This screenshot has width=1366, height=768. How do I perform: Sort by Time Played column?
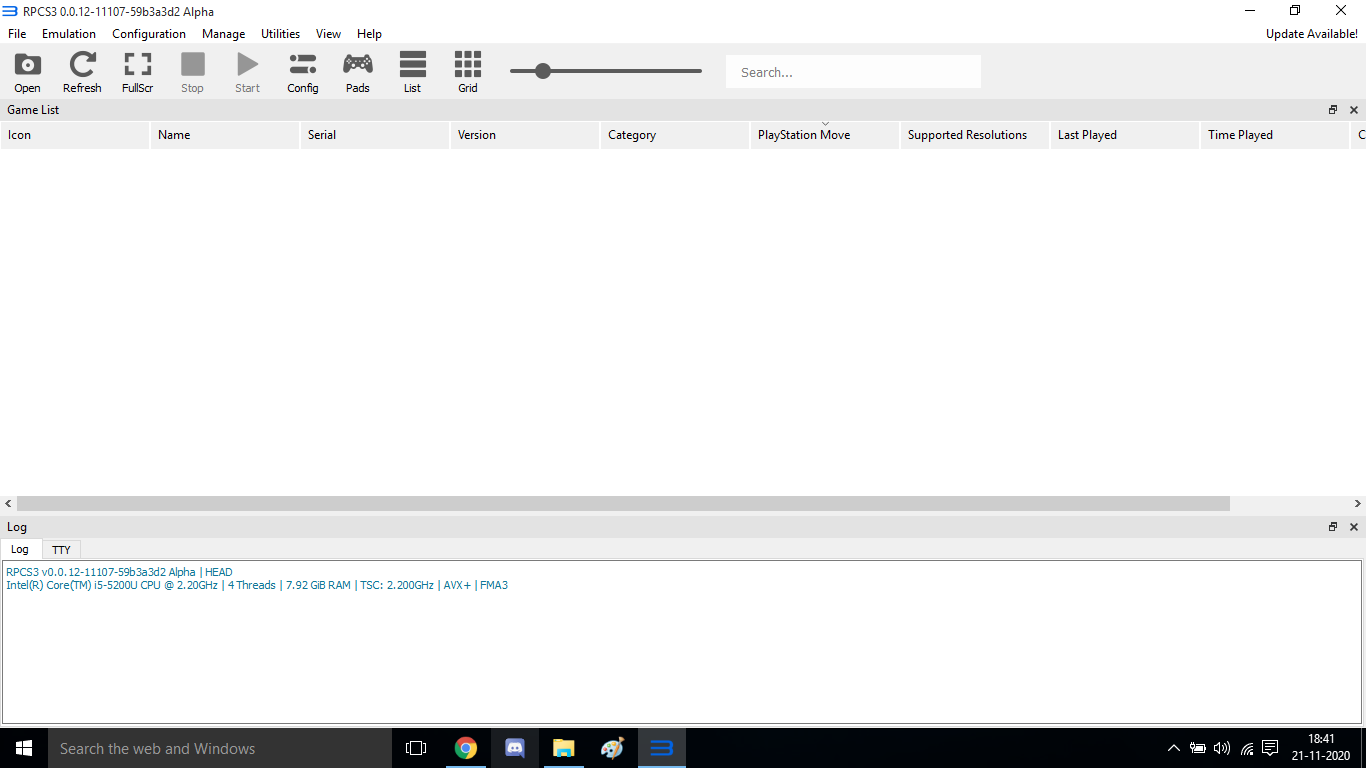tap(1275, 135)
